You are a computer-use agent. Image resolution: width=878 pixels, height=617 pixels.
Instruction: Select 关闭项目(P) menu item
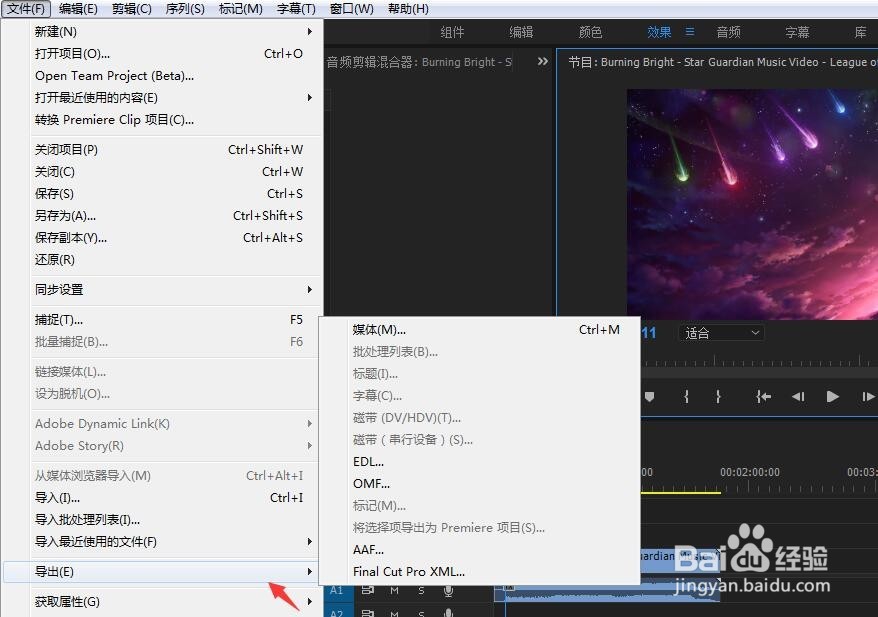162,149
